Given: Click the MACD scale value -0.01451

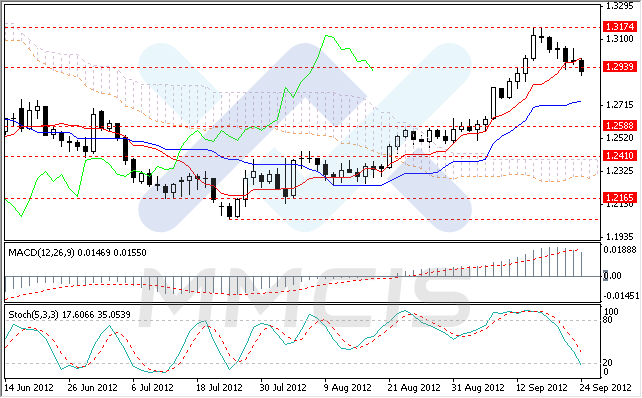Looking at the screenshot, I should coord(621,296).
